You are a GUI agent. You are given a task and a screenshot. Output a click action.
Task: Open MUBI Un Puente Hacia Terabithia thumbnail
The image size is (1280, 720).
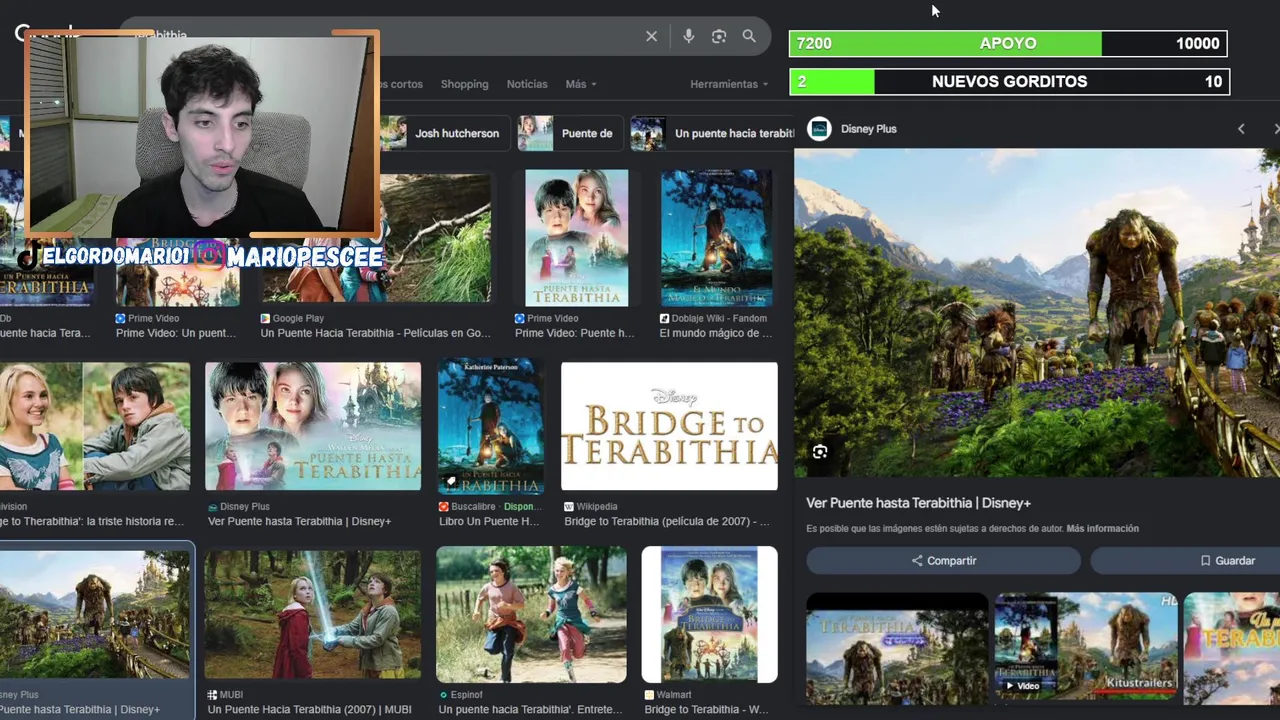pos(313,614)
